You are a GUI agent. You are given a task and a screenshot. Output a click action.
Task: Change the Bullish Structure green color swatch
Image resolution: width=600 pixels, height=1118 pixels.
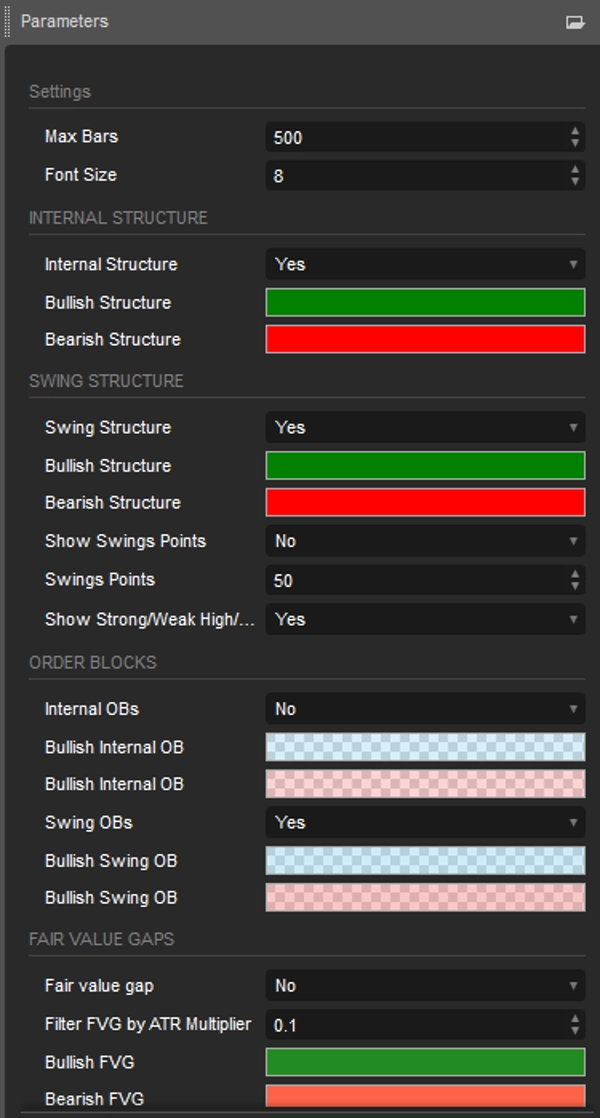[x=424, y=302]
